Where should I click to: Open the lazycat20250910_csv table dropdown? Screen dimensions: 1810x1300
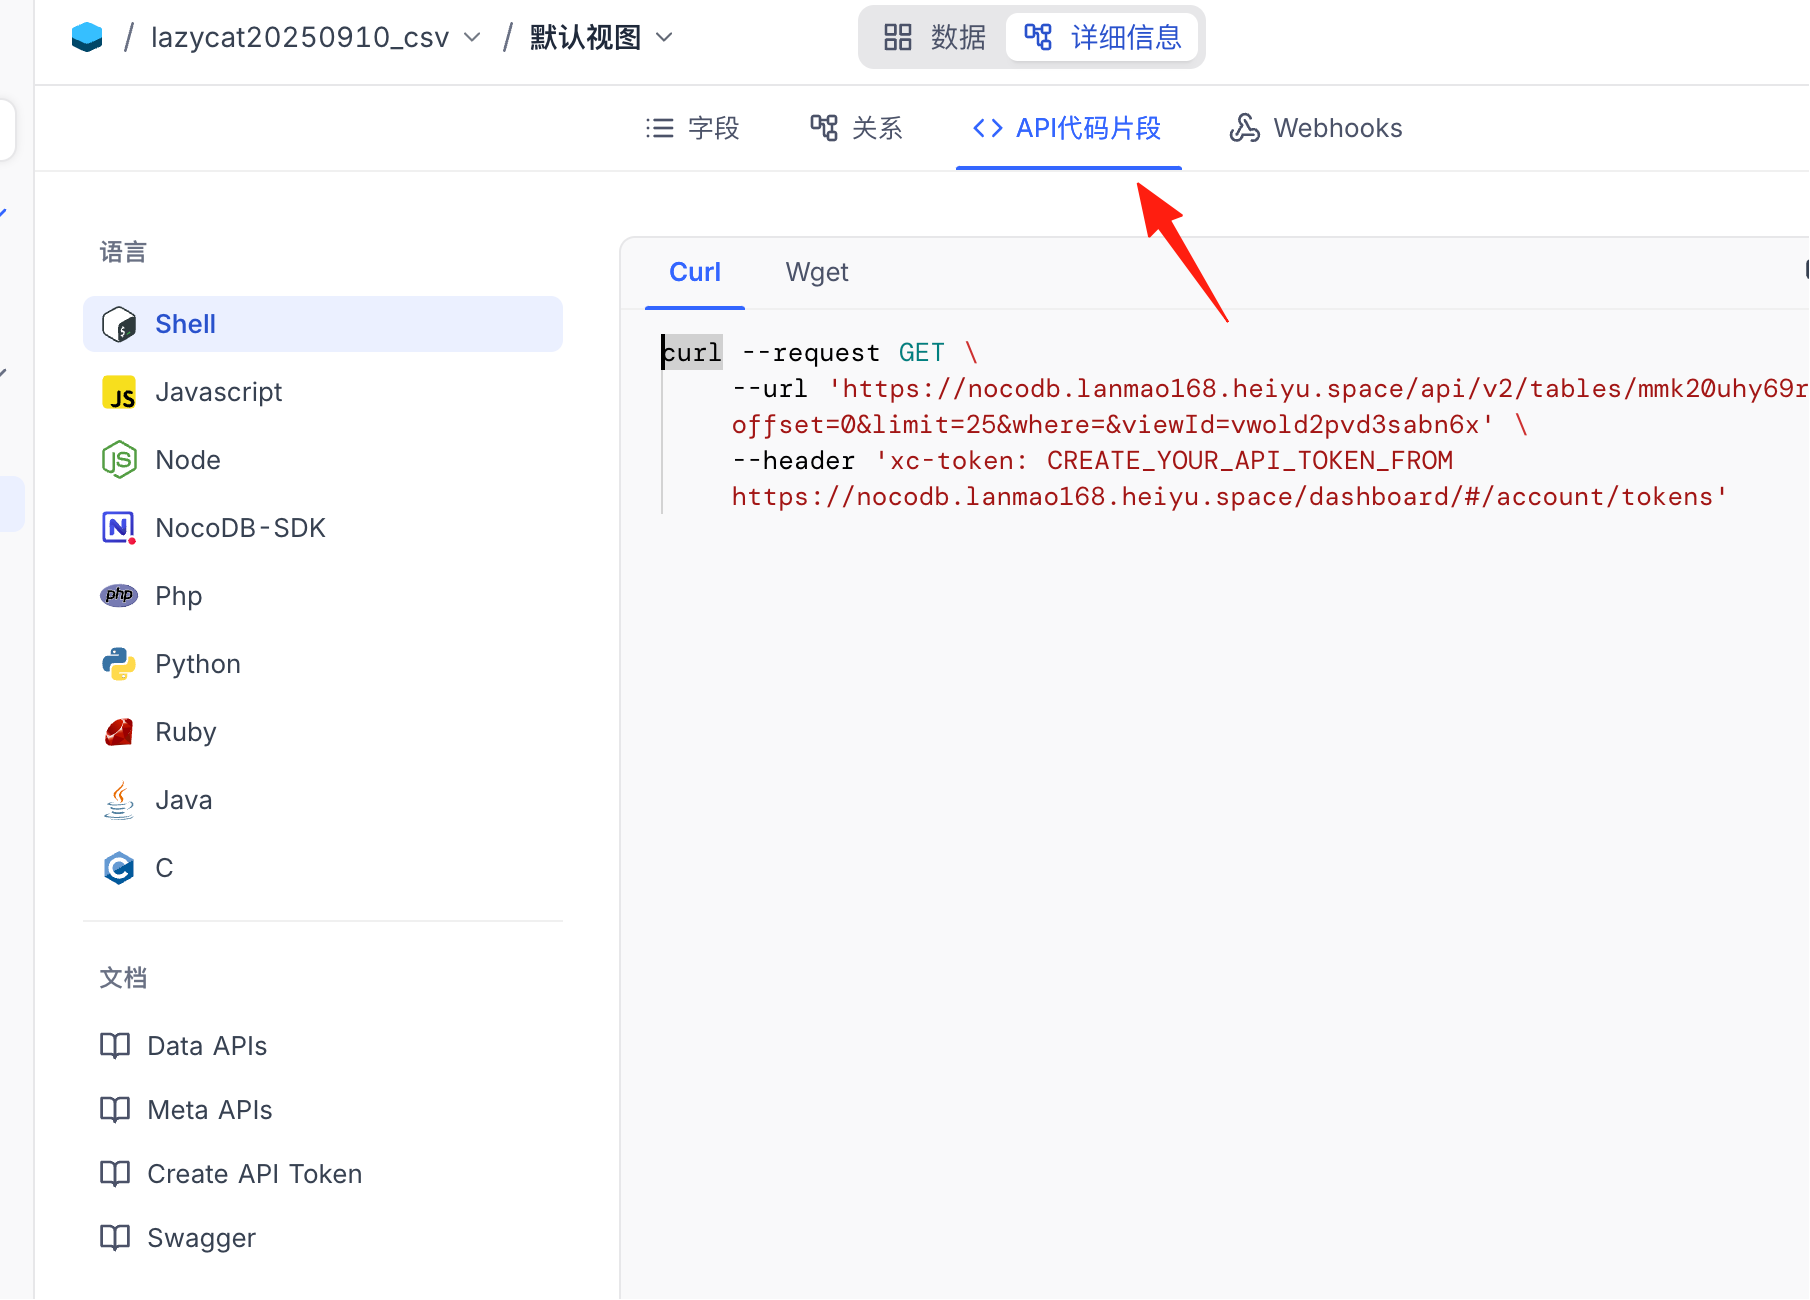[316, 38]
